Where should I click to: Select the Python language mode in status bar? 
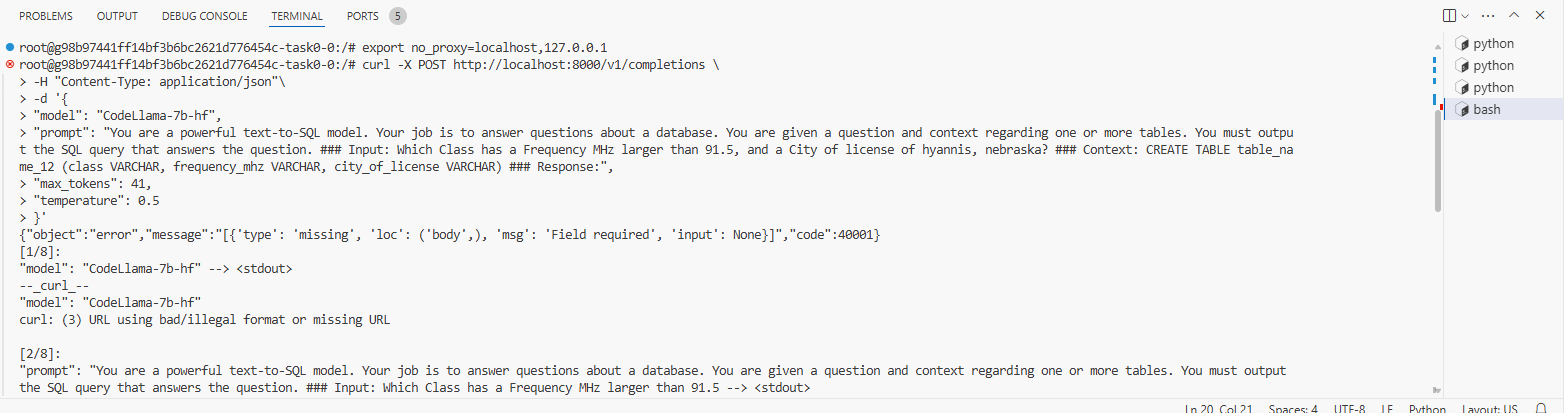1427,409
